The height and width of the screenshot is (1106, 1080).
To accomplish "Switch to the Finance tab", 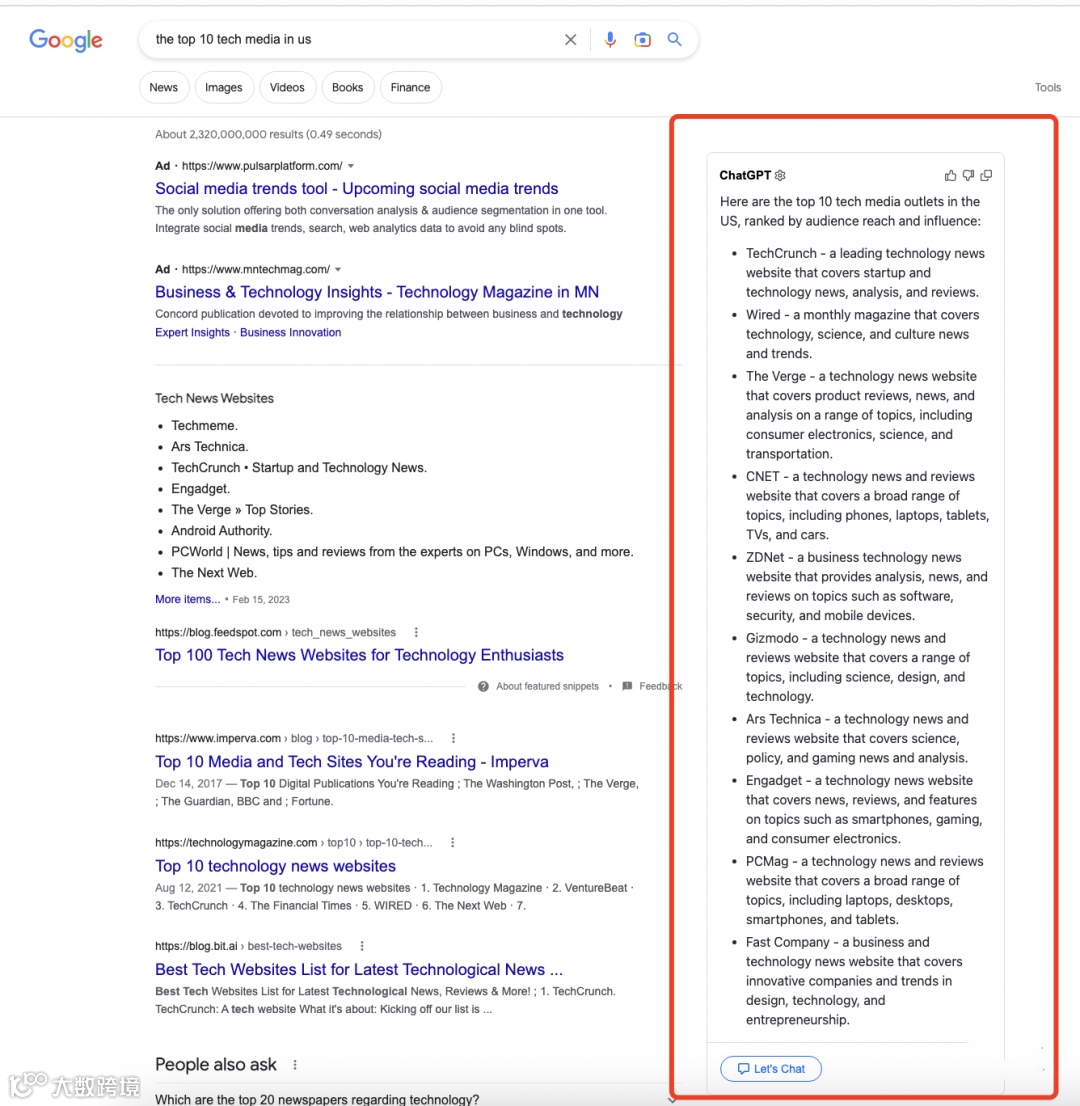I will [x=411, y=87].
